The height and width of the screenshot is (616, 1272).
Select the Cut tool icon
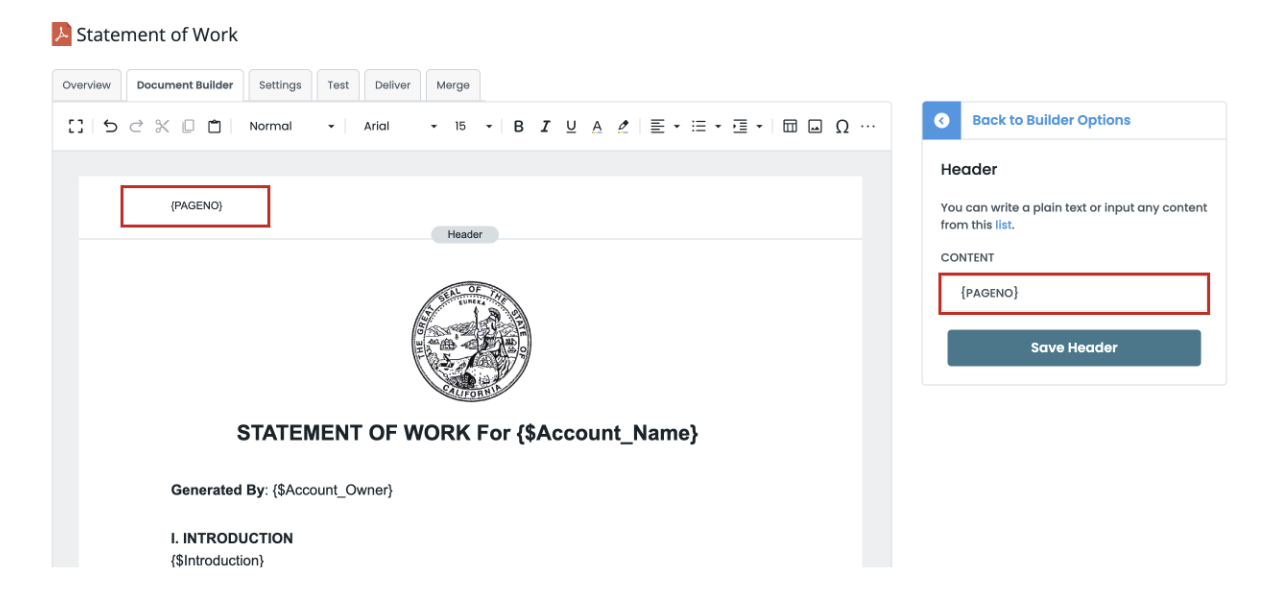[x=162, y=126]
